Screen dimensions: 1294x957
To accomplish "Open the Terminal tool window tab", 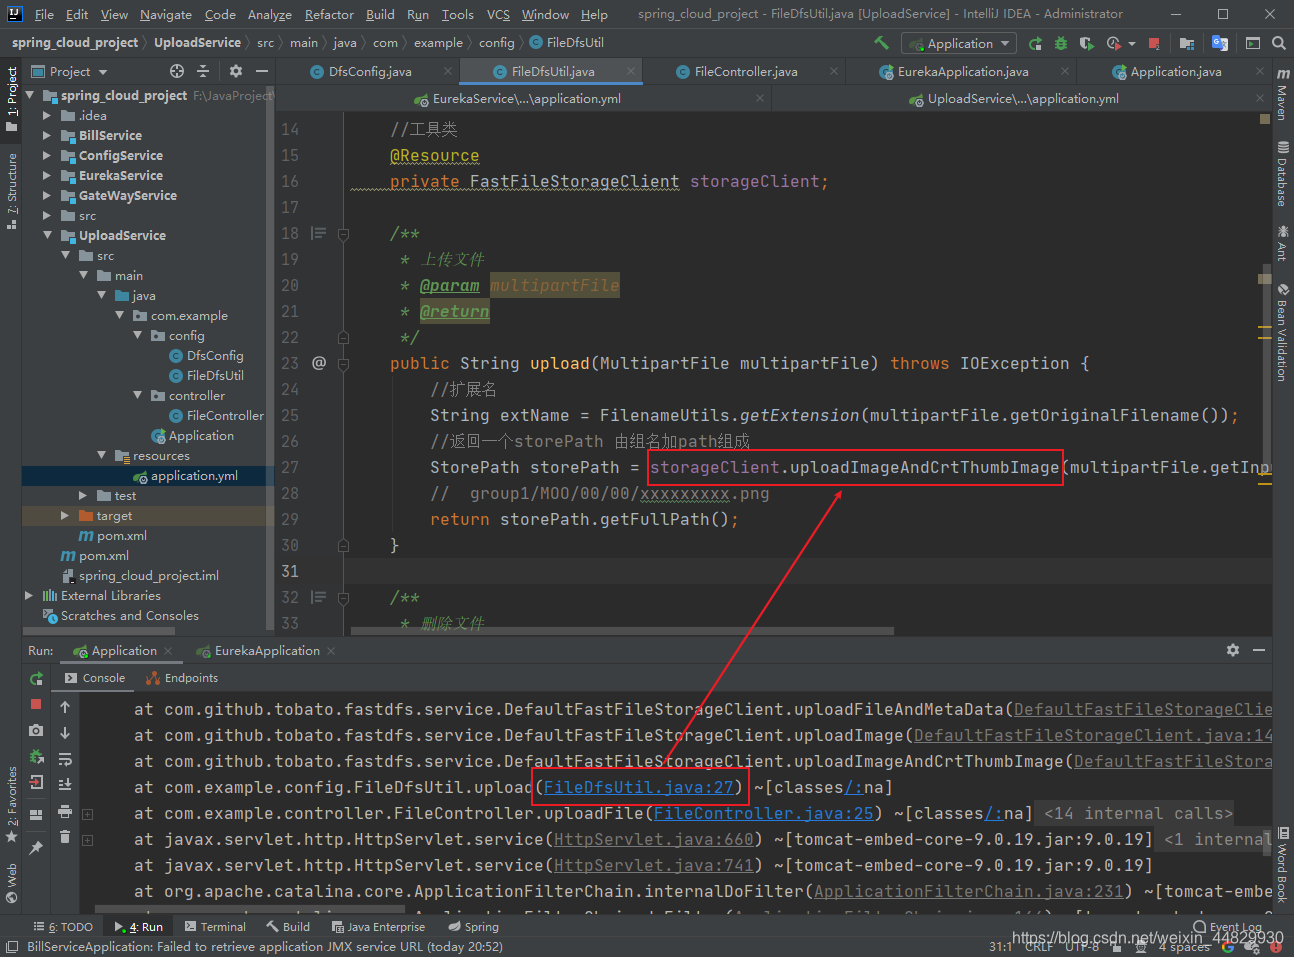I will click(x=215, y=927).
